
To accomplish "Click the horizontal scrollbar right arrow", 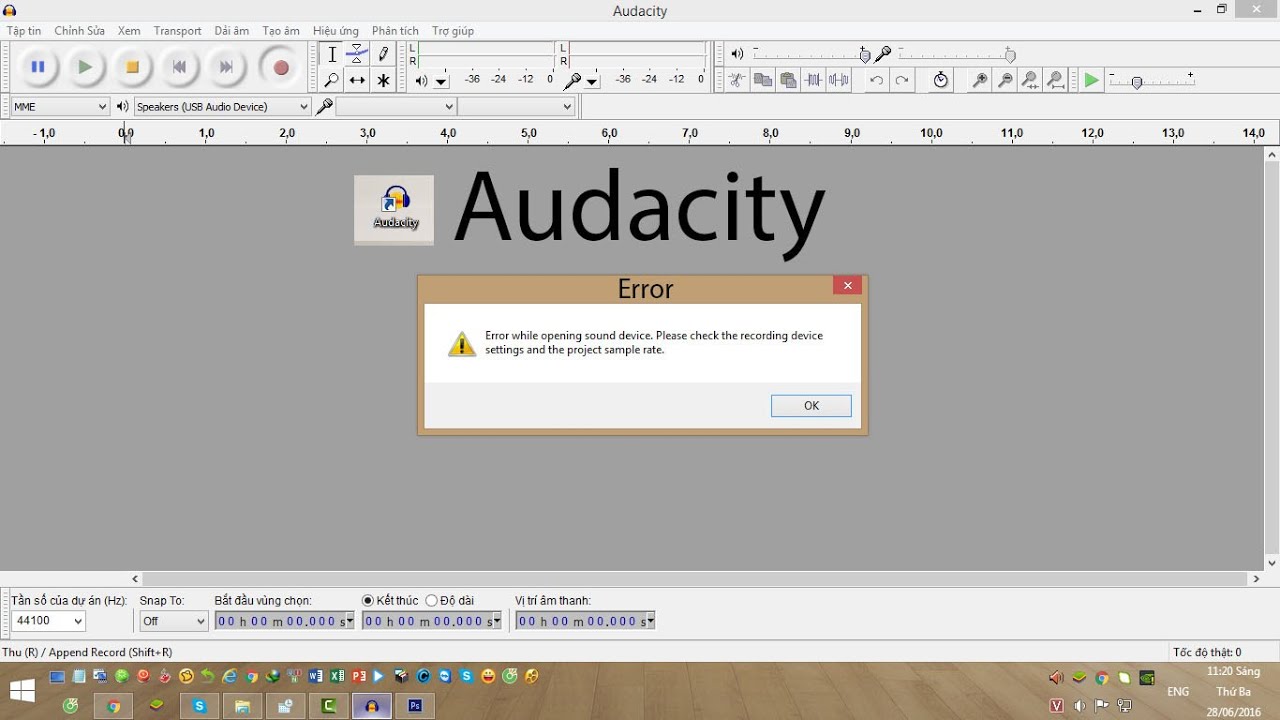I will click(x=1256, y=578).
